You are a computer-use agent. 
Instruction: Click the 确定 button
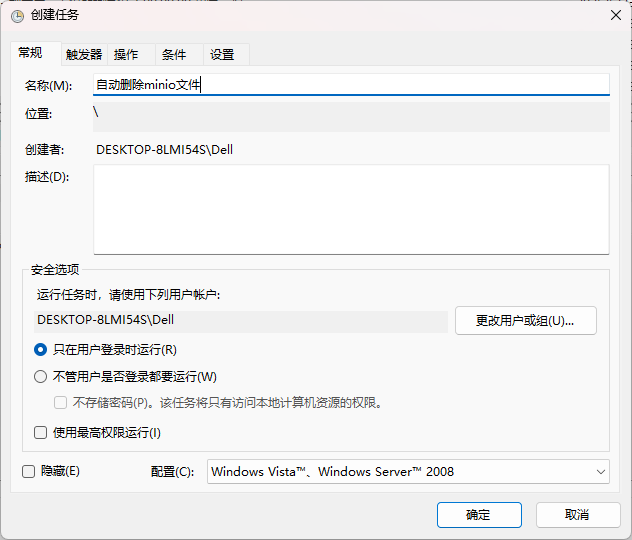click(479, 515)
